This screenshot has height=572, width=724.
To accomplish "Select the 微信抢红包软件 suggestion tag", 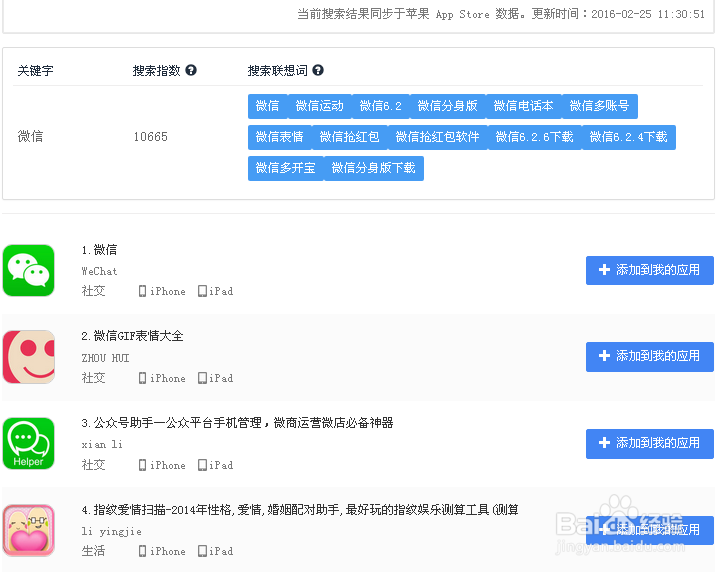I will pos(437,137).
